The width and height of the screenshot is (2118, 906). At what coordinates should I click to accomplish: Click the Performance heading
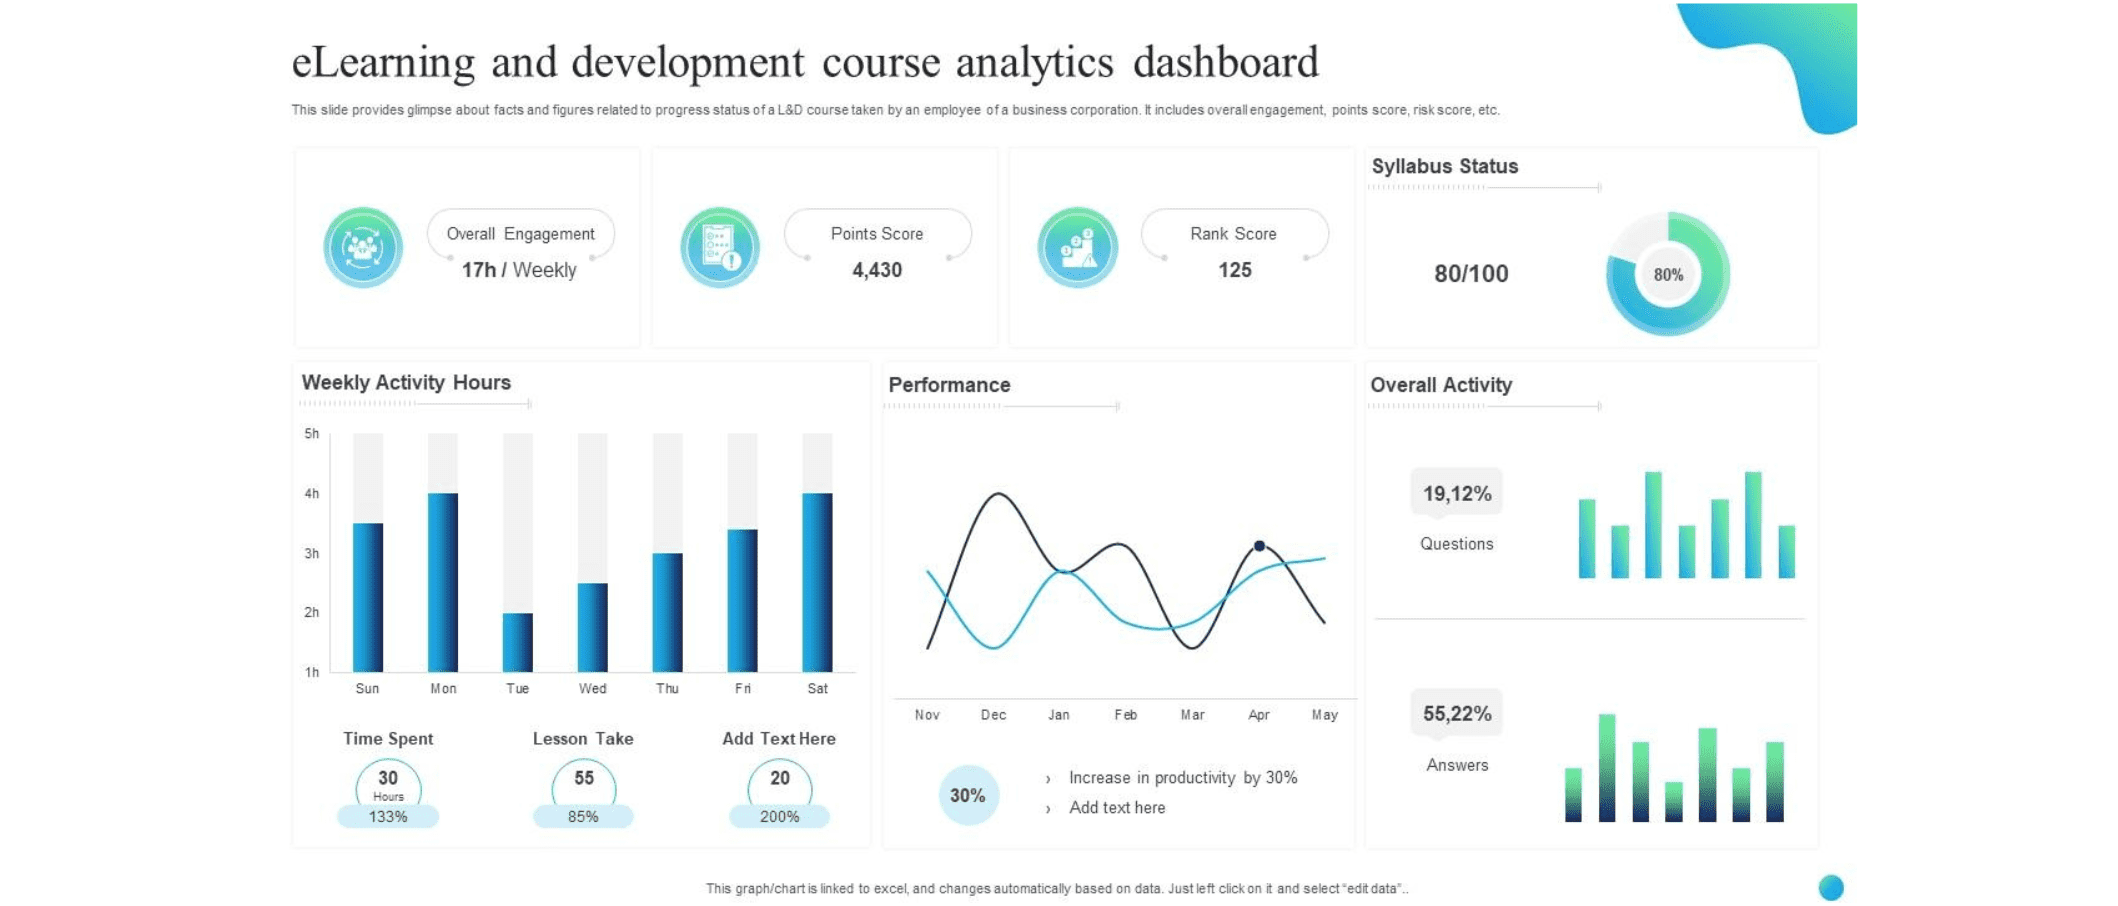pos(949,385)
